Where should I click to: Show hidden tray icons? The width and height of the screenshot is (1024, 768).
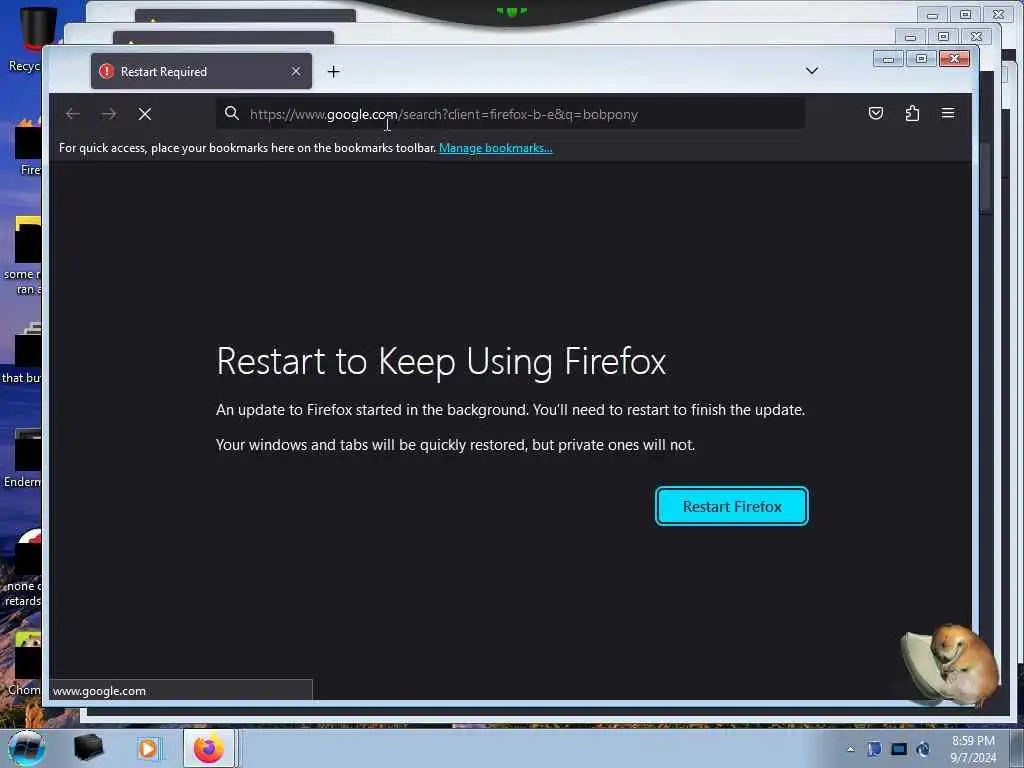coord(850,749)
